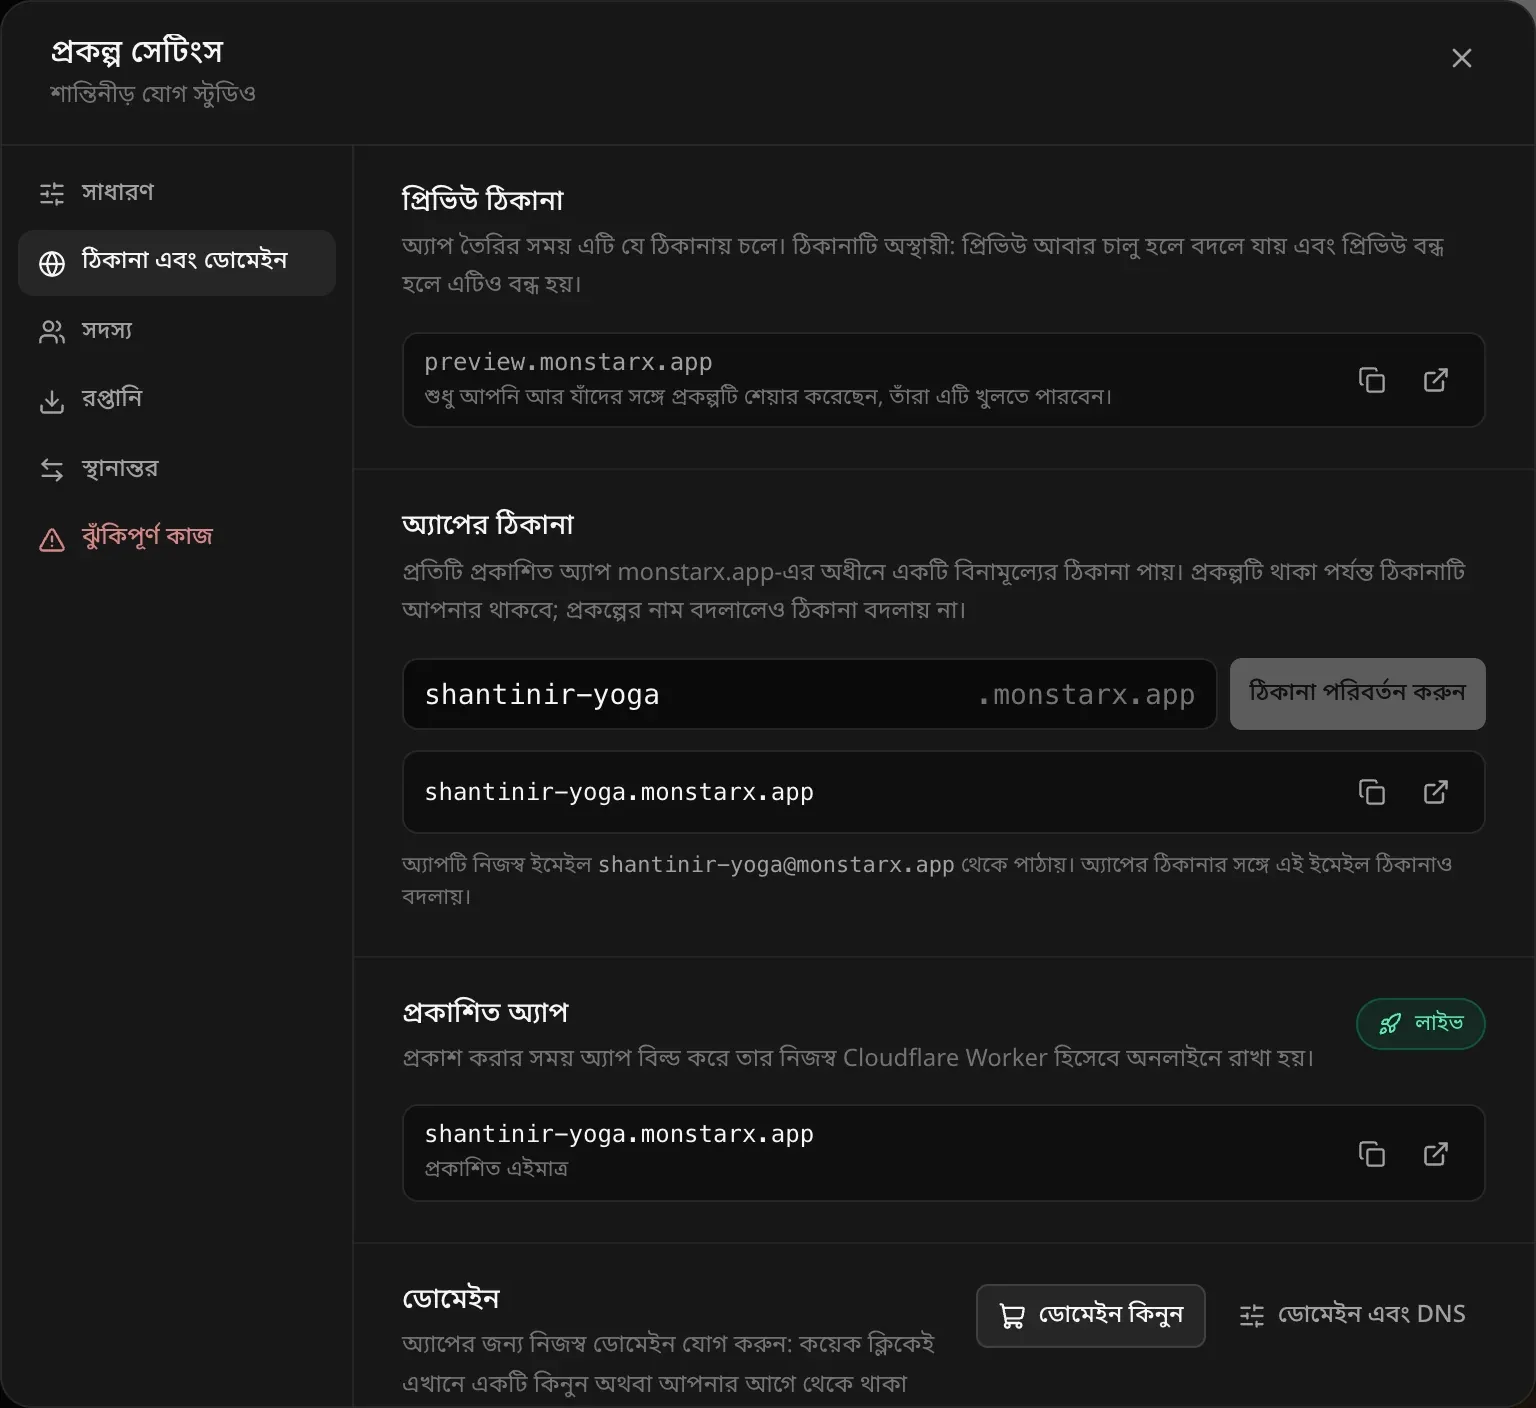Open the সাধারণ settings section

tap(177, 193)
